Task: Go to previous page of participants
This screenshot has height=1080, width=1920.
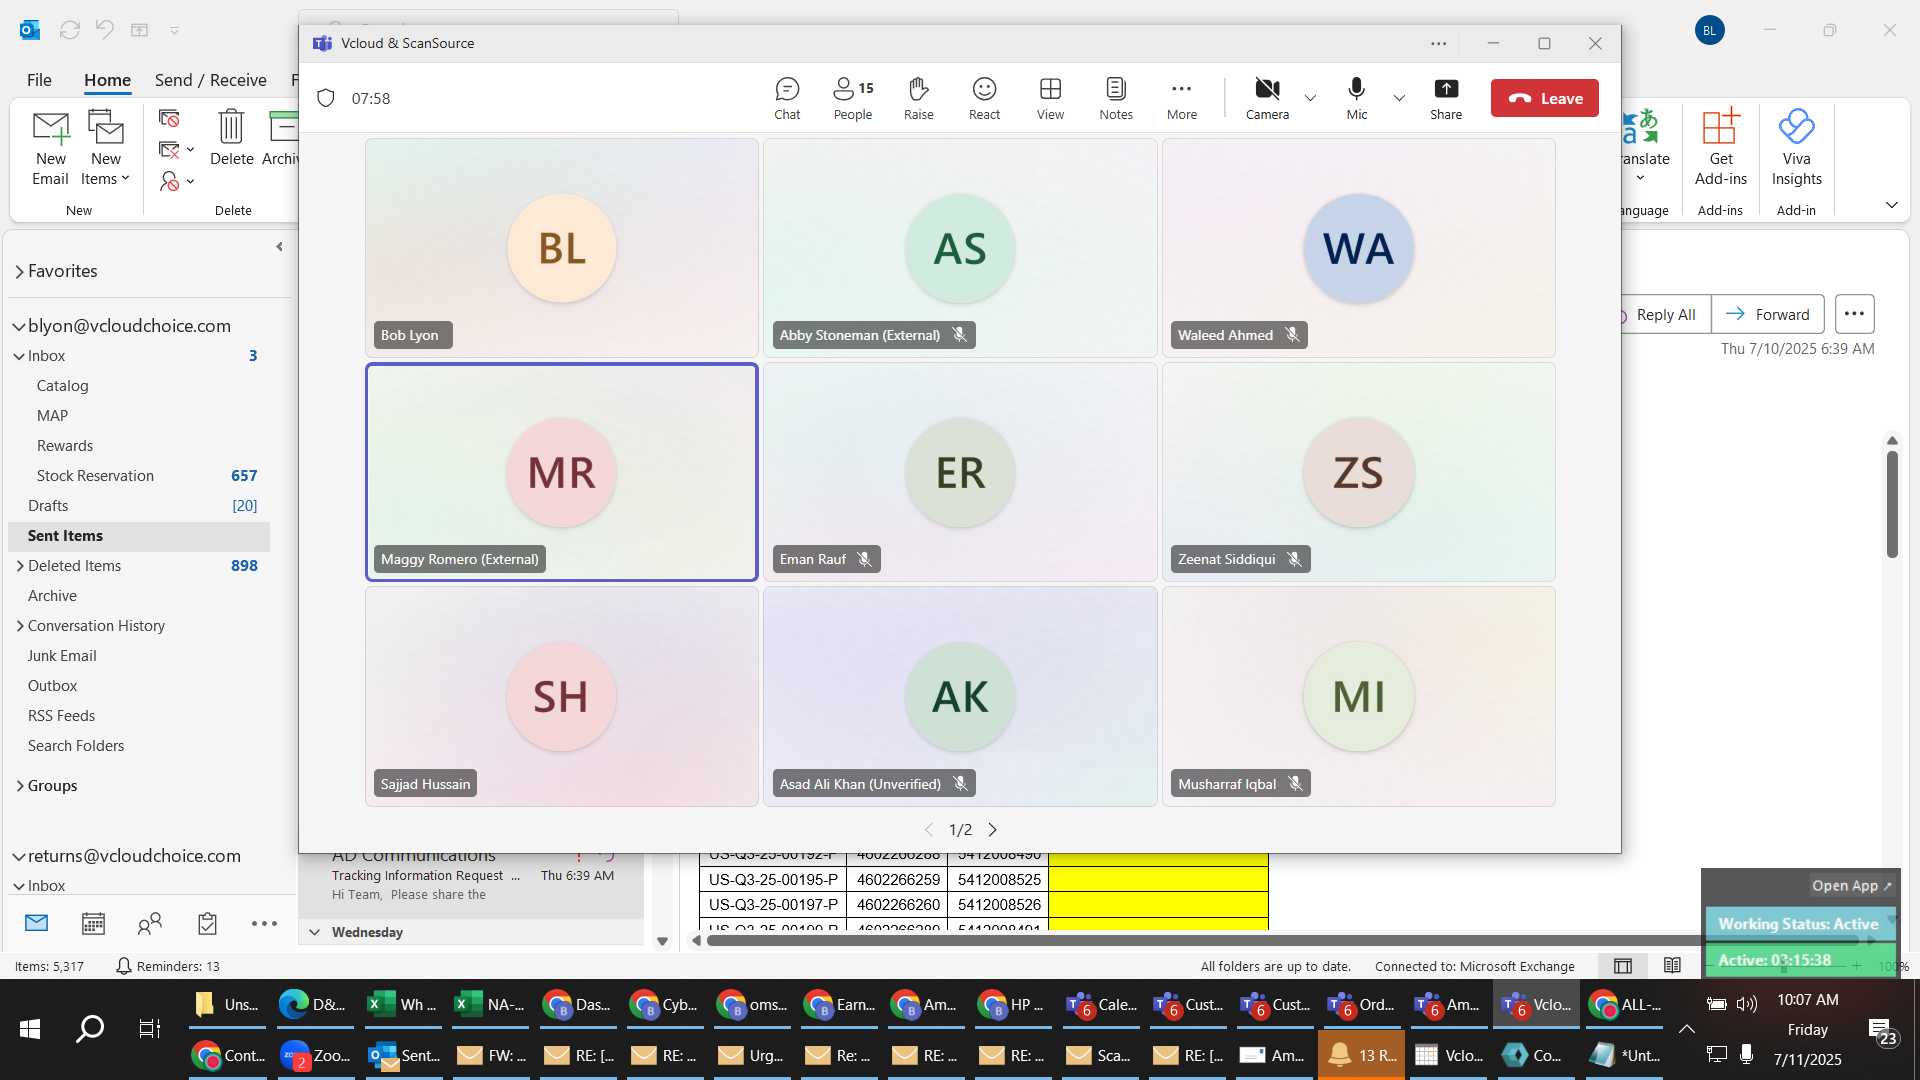Action: [x=928, y=830]
